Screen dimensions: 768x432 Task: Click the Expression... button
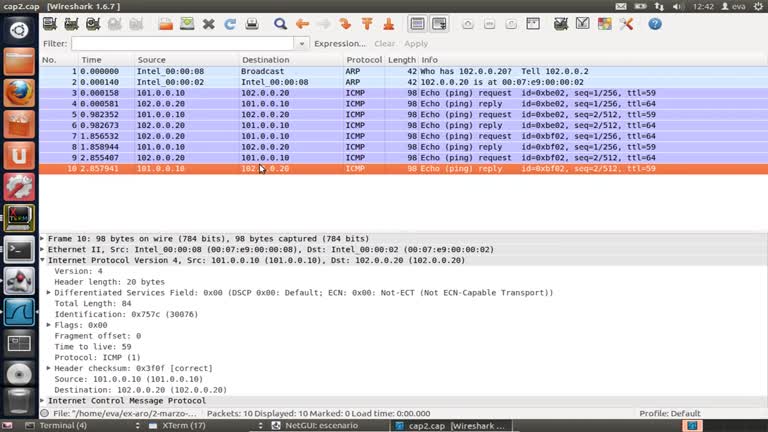coord(340,44)
